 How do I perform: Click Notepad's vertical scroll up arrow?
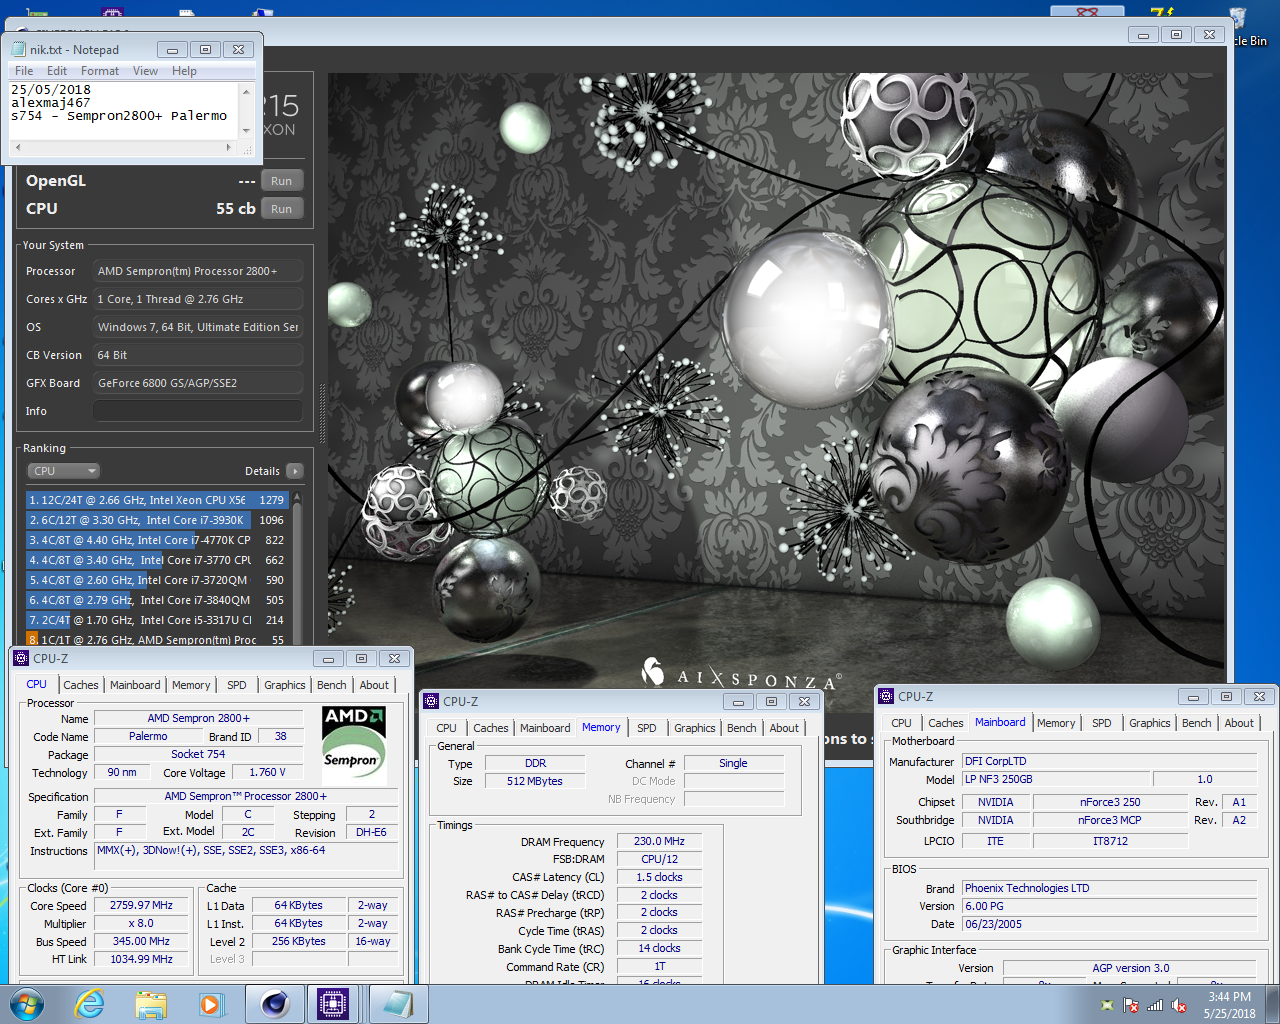click(x=246, y=91)
